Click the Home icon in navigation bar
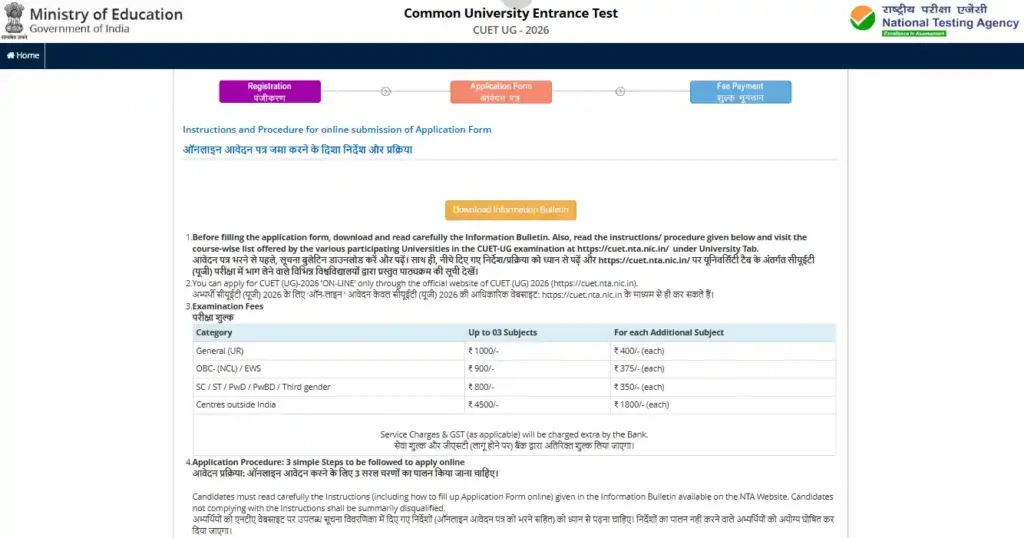 coord(11,56)
